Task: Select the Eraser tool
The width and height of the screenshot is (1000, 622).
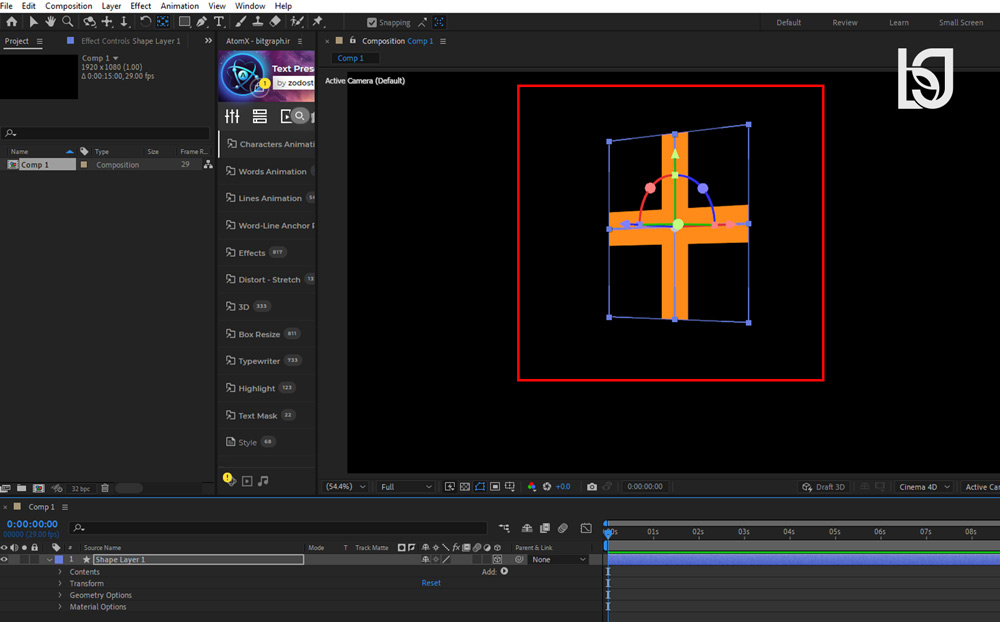Action: click(275, 22)
